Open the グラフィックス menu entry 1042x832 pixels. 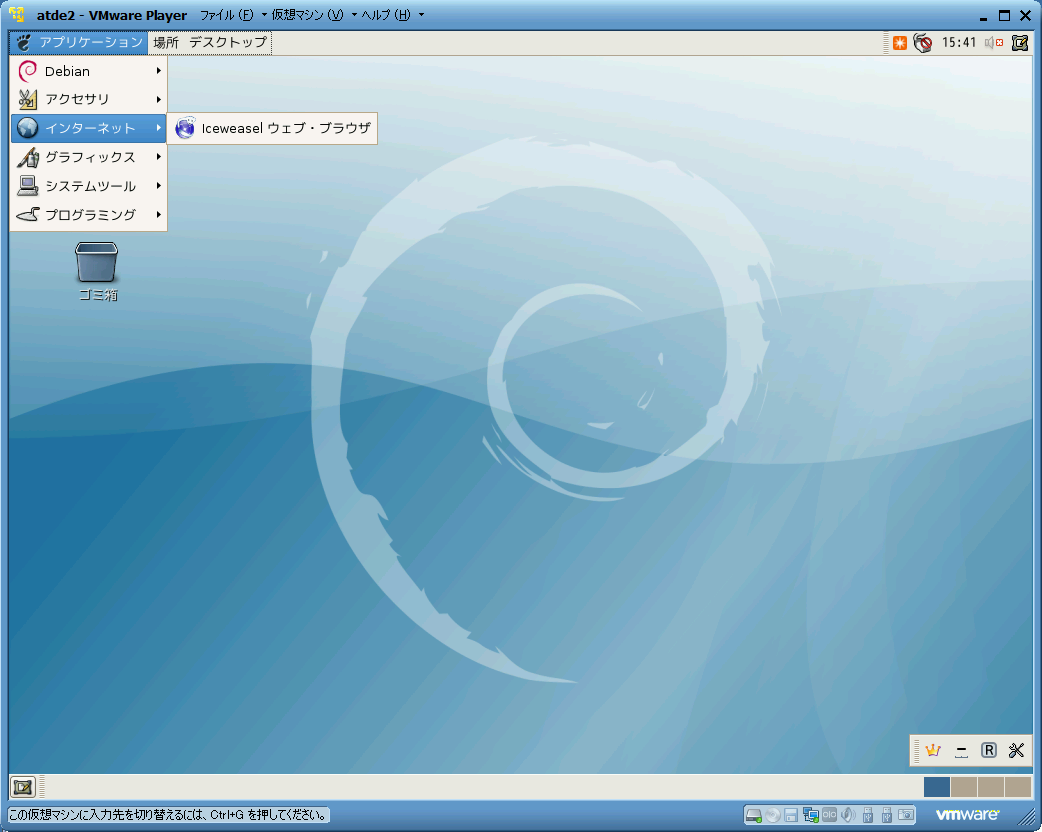click(89, 157)
